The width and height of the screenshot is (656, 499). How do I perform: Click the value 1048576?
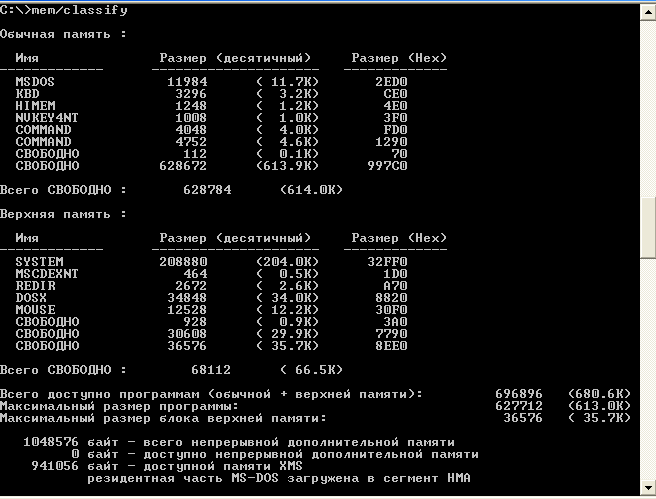pyautogui.click(x=51, y=442)
